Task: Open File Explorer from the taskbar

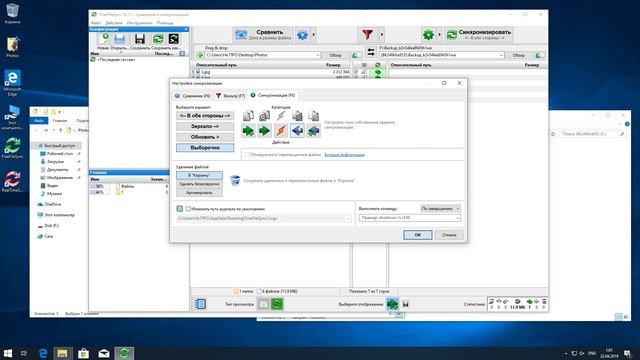Action: coord(62,353)
